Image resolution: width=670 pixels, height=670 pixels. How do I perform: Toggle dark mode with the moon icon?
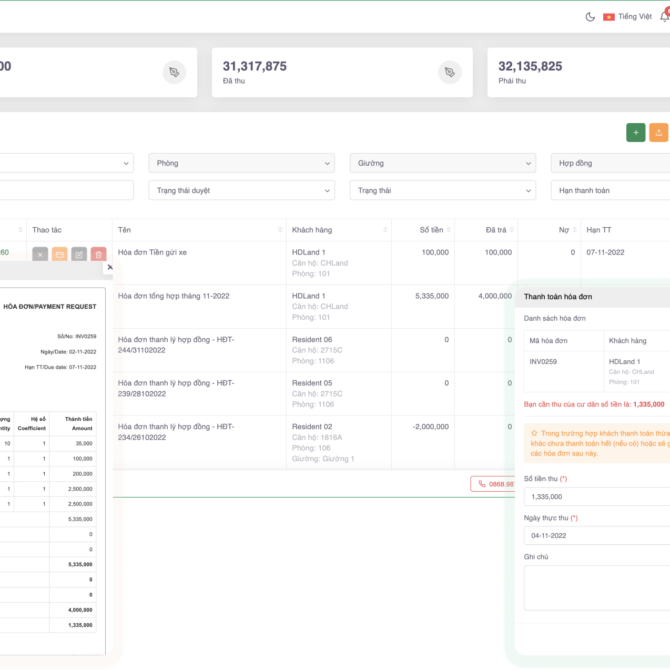590,17
